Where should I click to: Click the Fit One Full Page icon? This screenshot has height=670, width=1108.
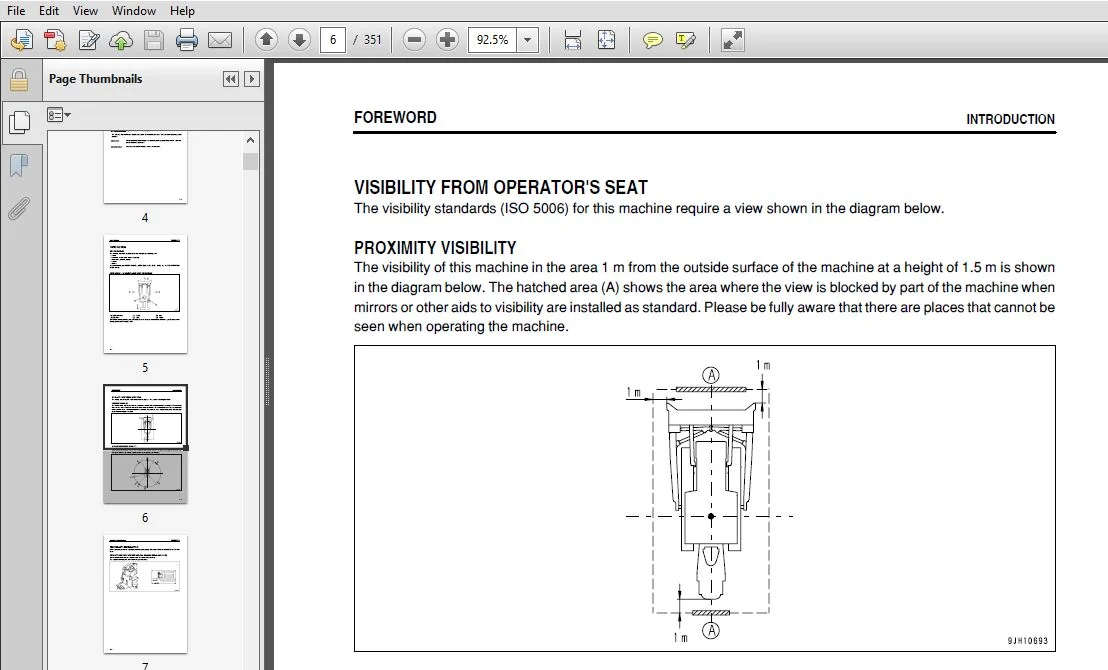point(606,40)
